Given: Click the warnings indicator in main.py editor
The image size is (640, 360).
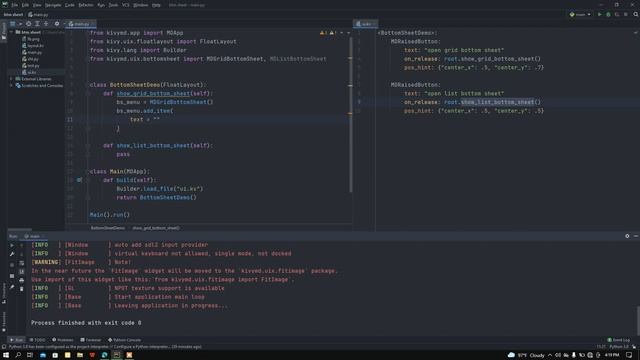Looking at the screenshot, I should click(x=329, y=33).
